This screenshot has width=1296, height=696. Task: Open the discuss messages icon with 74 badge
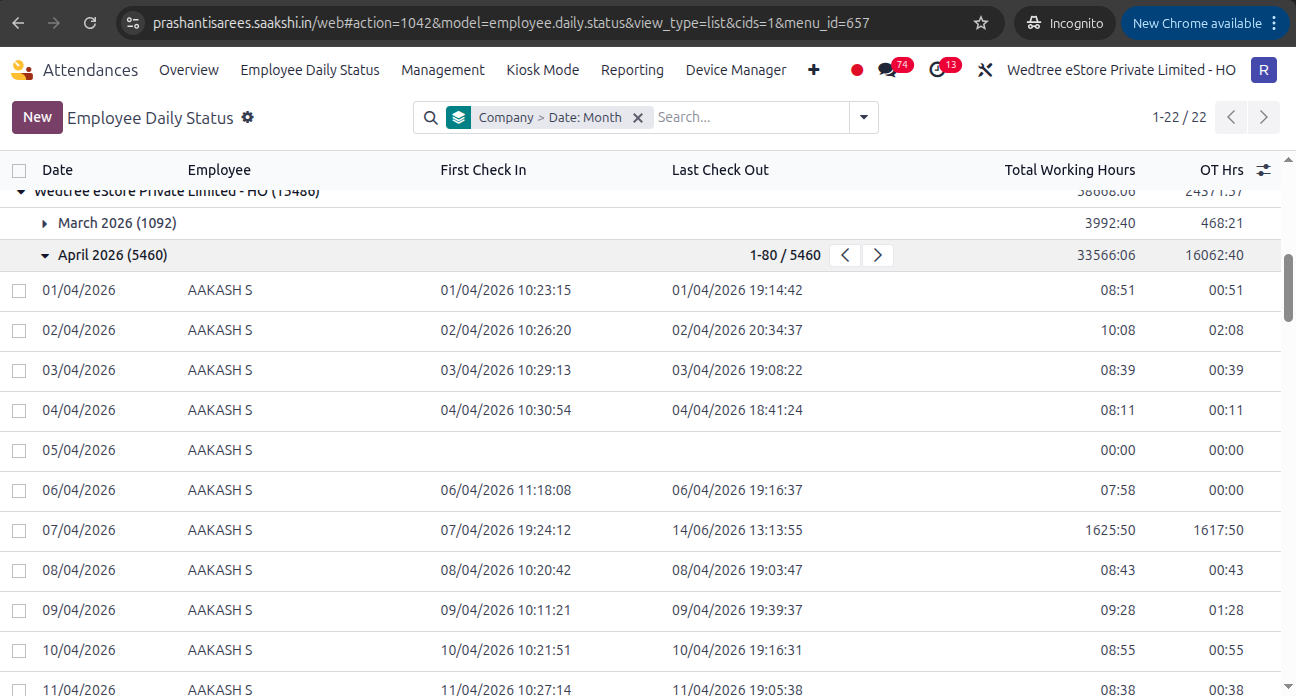(888, 70)
